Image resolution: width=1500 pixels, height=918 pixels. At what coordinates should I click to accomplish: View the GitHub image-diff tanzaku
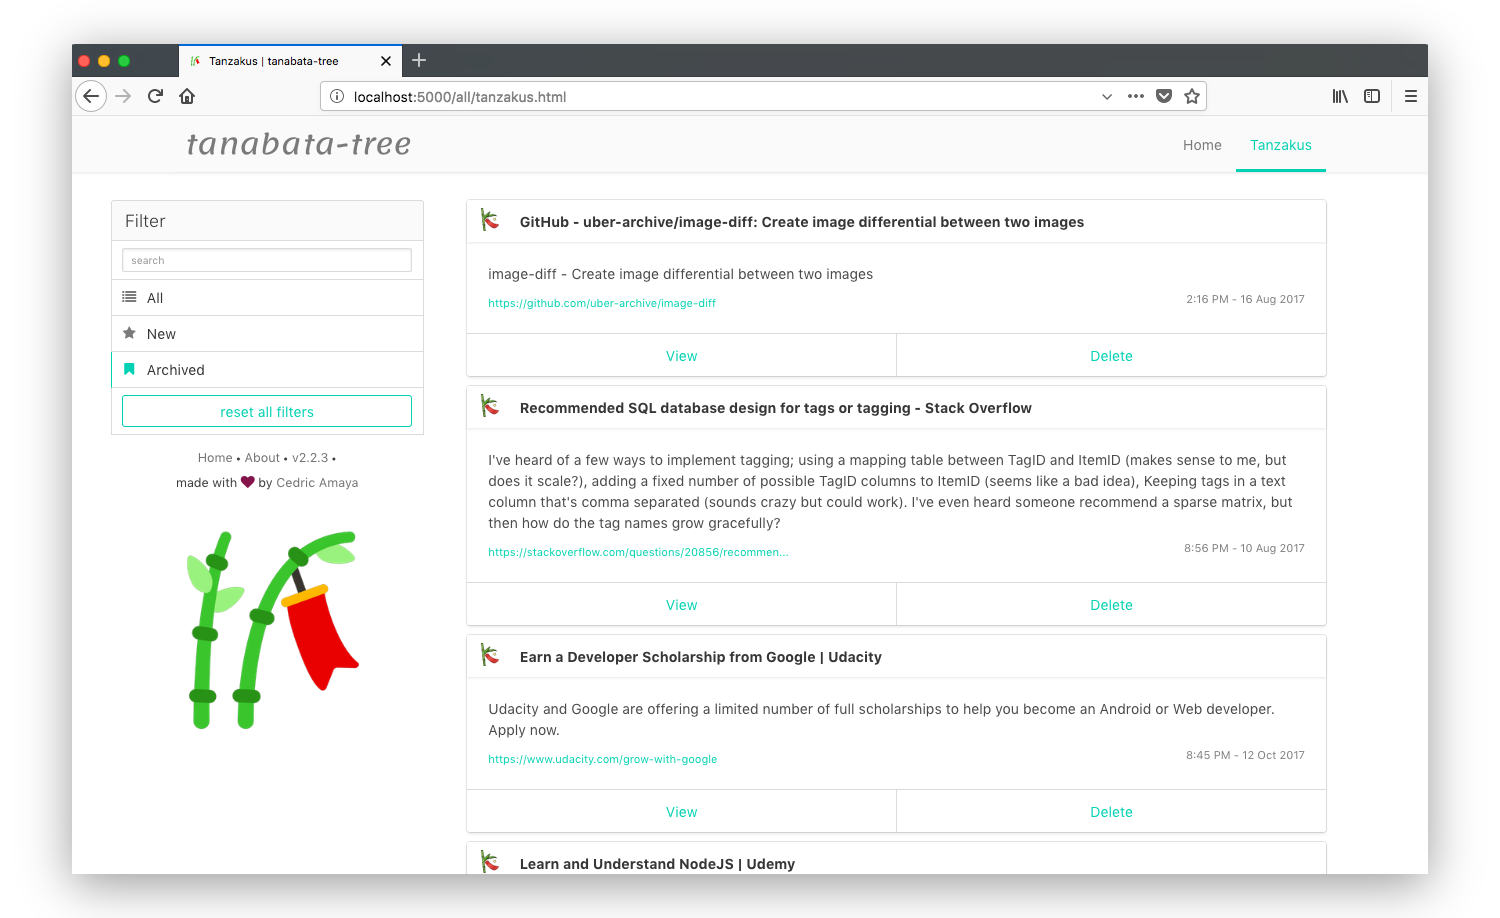click(682, 356)
